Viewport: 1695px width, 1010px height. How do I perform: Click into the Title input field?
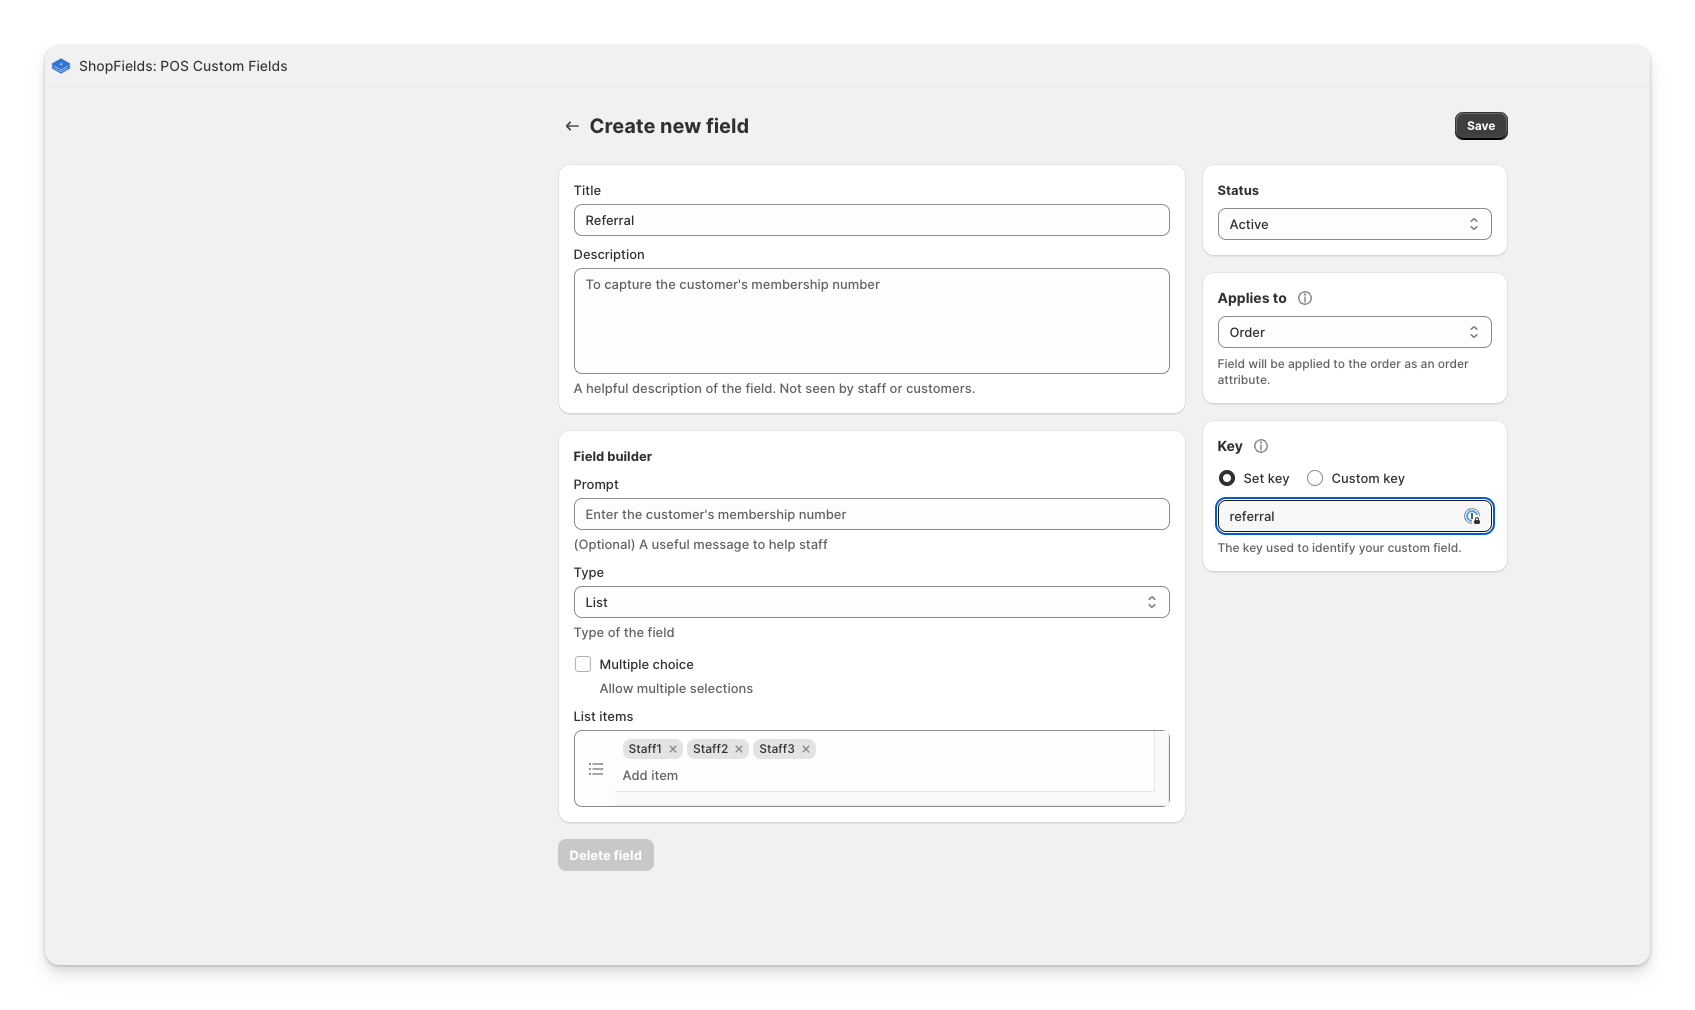[x=871, y=220]
